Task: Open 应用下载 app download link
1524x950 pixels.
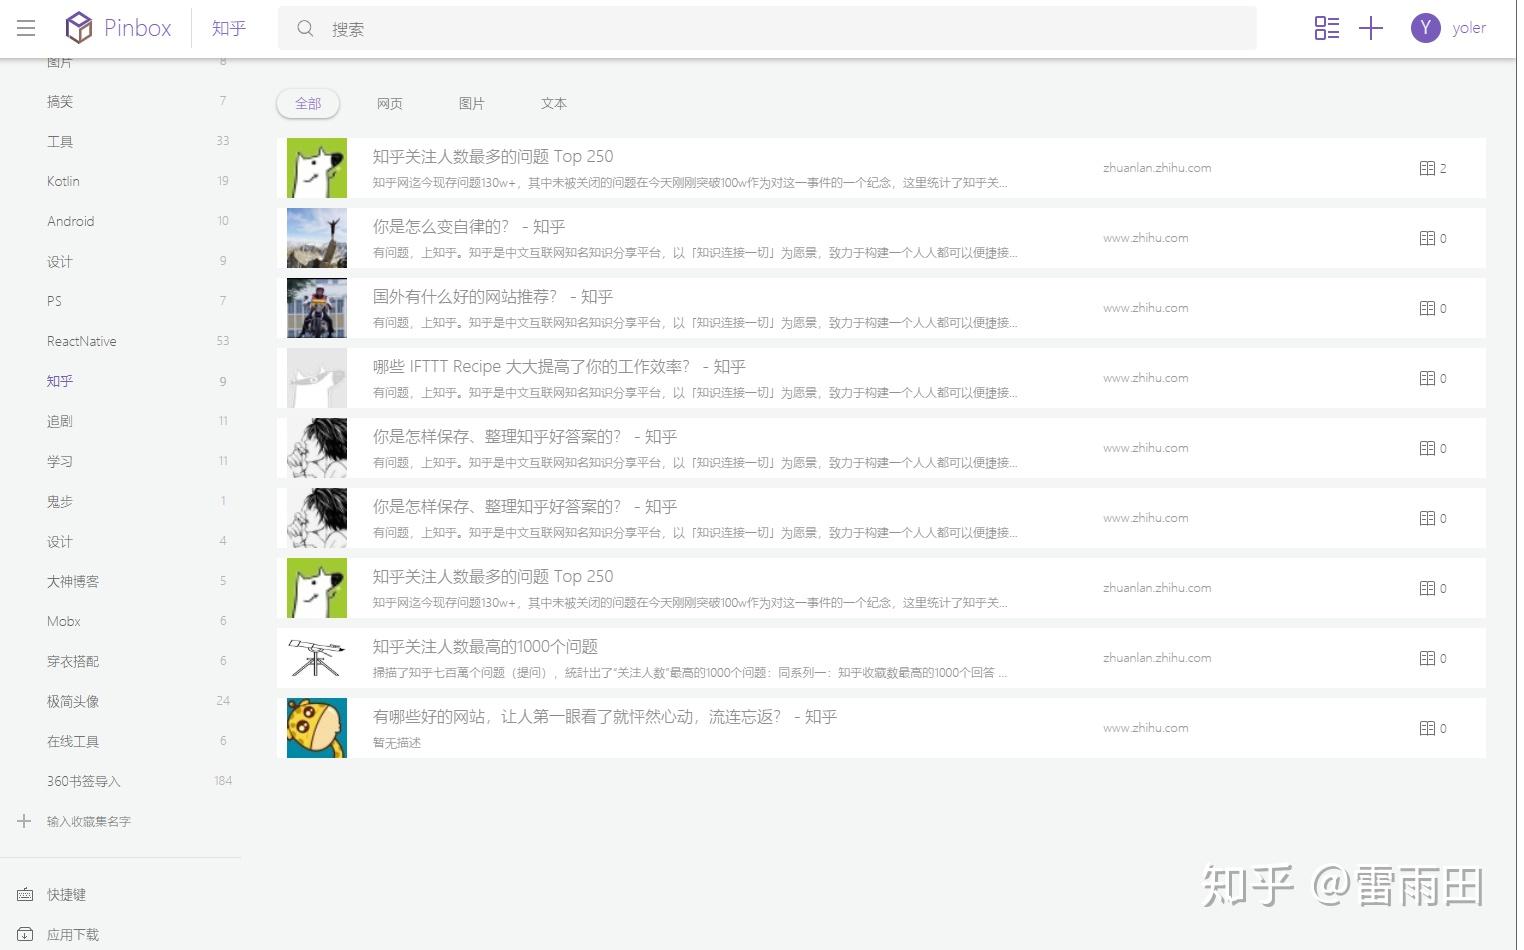Action: [x=73, y=934]
